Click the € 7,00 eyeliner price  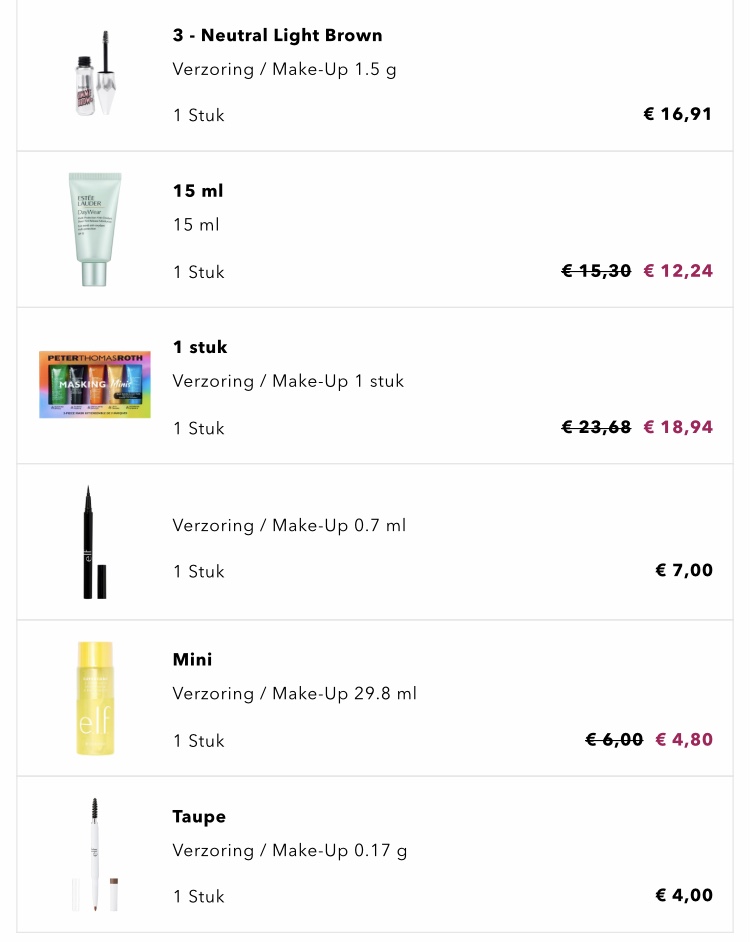[x=684, y=570]
